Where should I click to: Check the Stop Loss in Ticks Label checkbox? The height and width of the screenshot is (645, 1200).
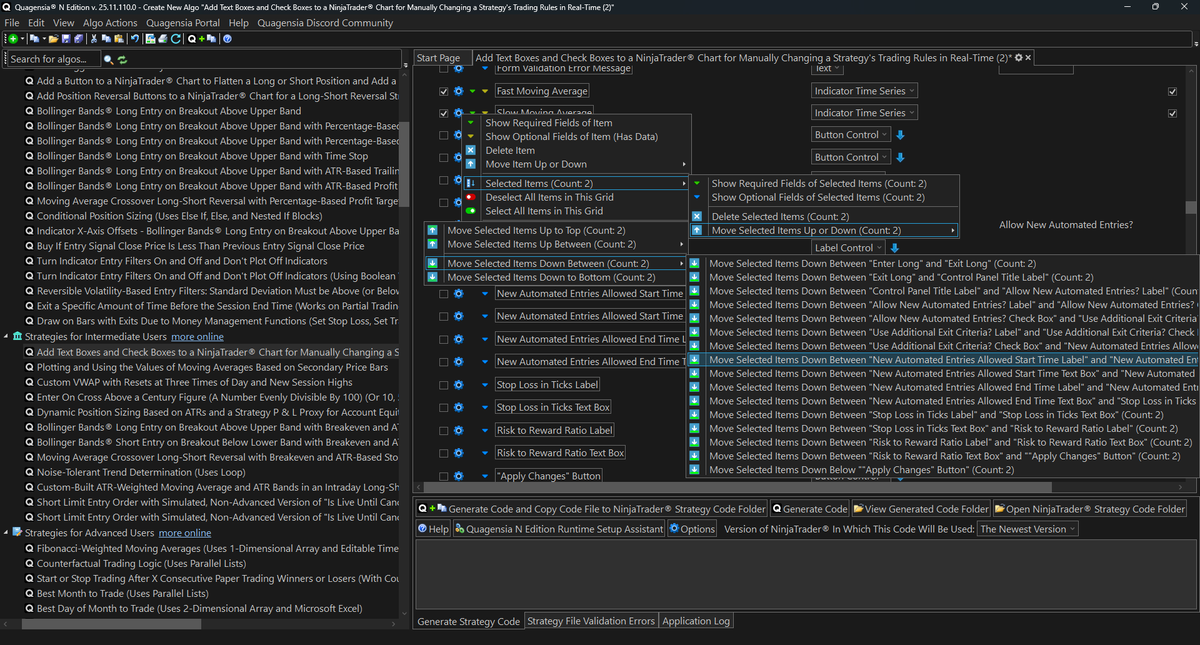coord(444,384)
